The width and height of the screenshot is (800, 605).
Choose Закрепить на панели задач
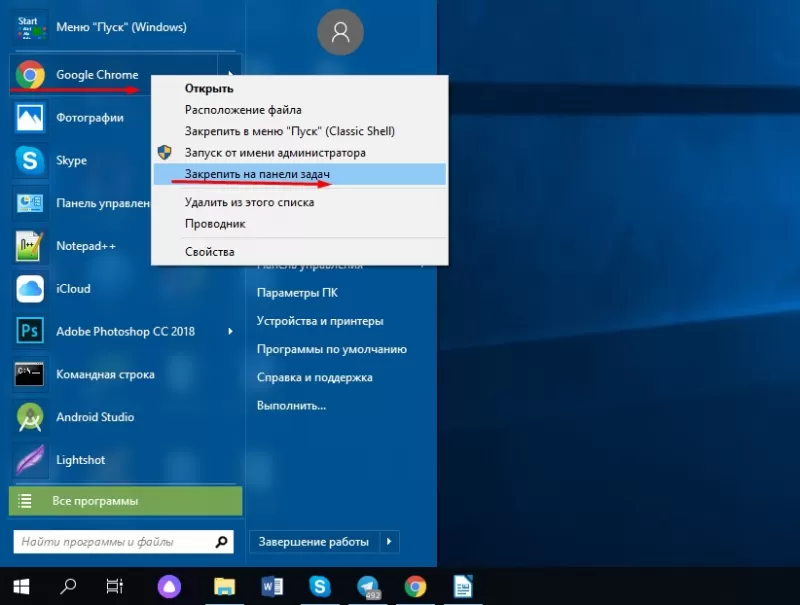(299, 174)
